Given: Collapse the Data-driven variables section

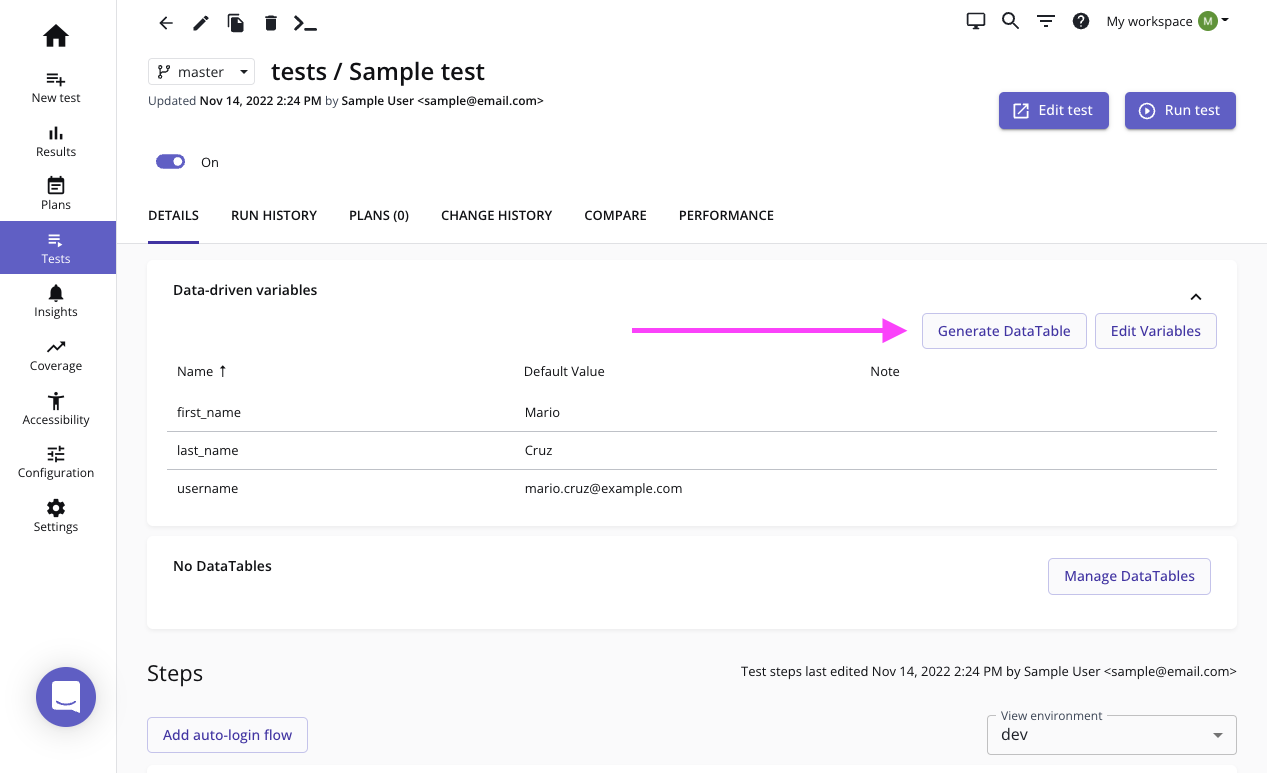Looking at the screenshot, I should pyautogui.click(x=1195, y=297).
